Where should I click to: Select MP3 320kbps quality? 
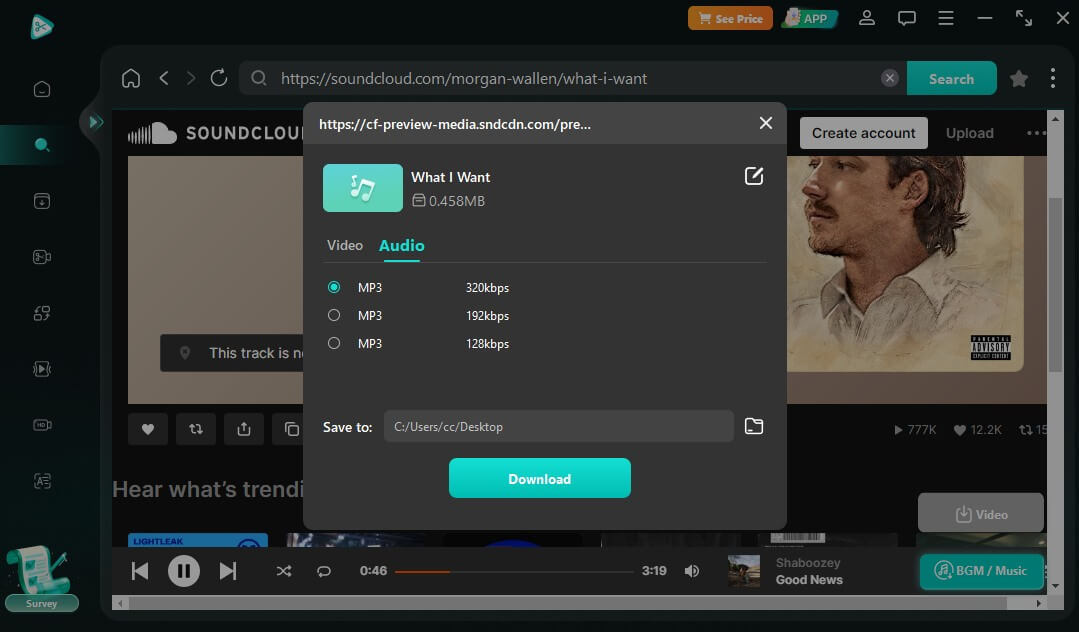[334, 287]
